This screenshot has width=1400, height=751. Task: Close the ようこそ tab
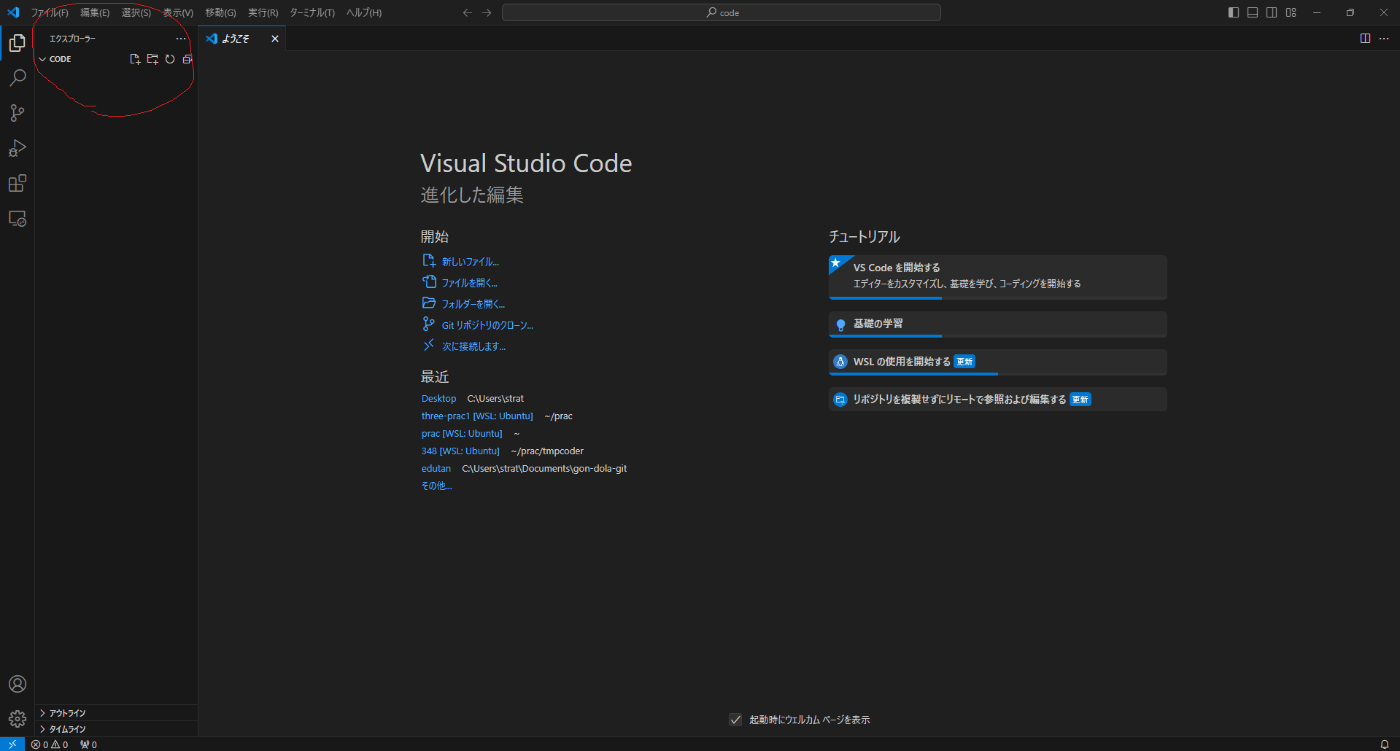pyautogui.click(x=275, y=38)
